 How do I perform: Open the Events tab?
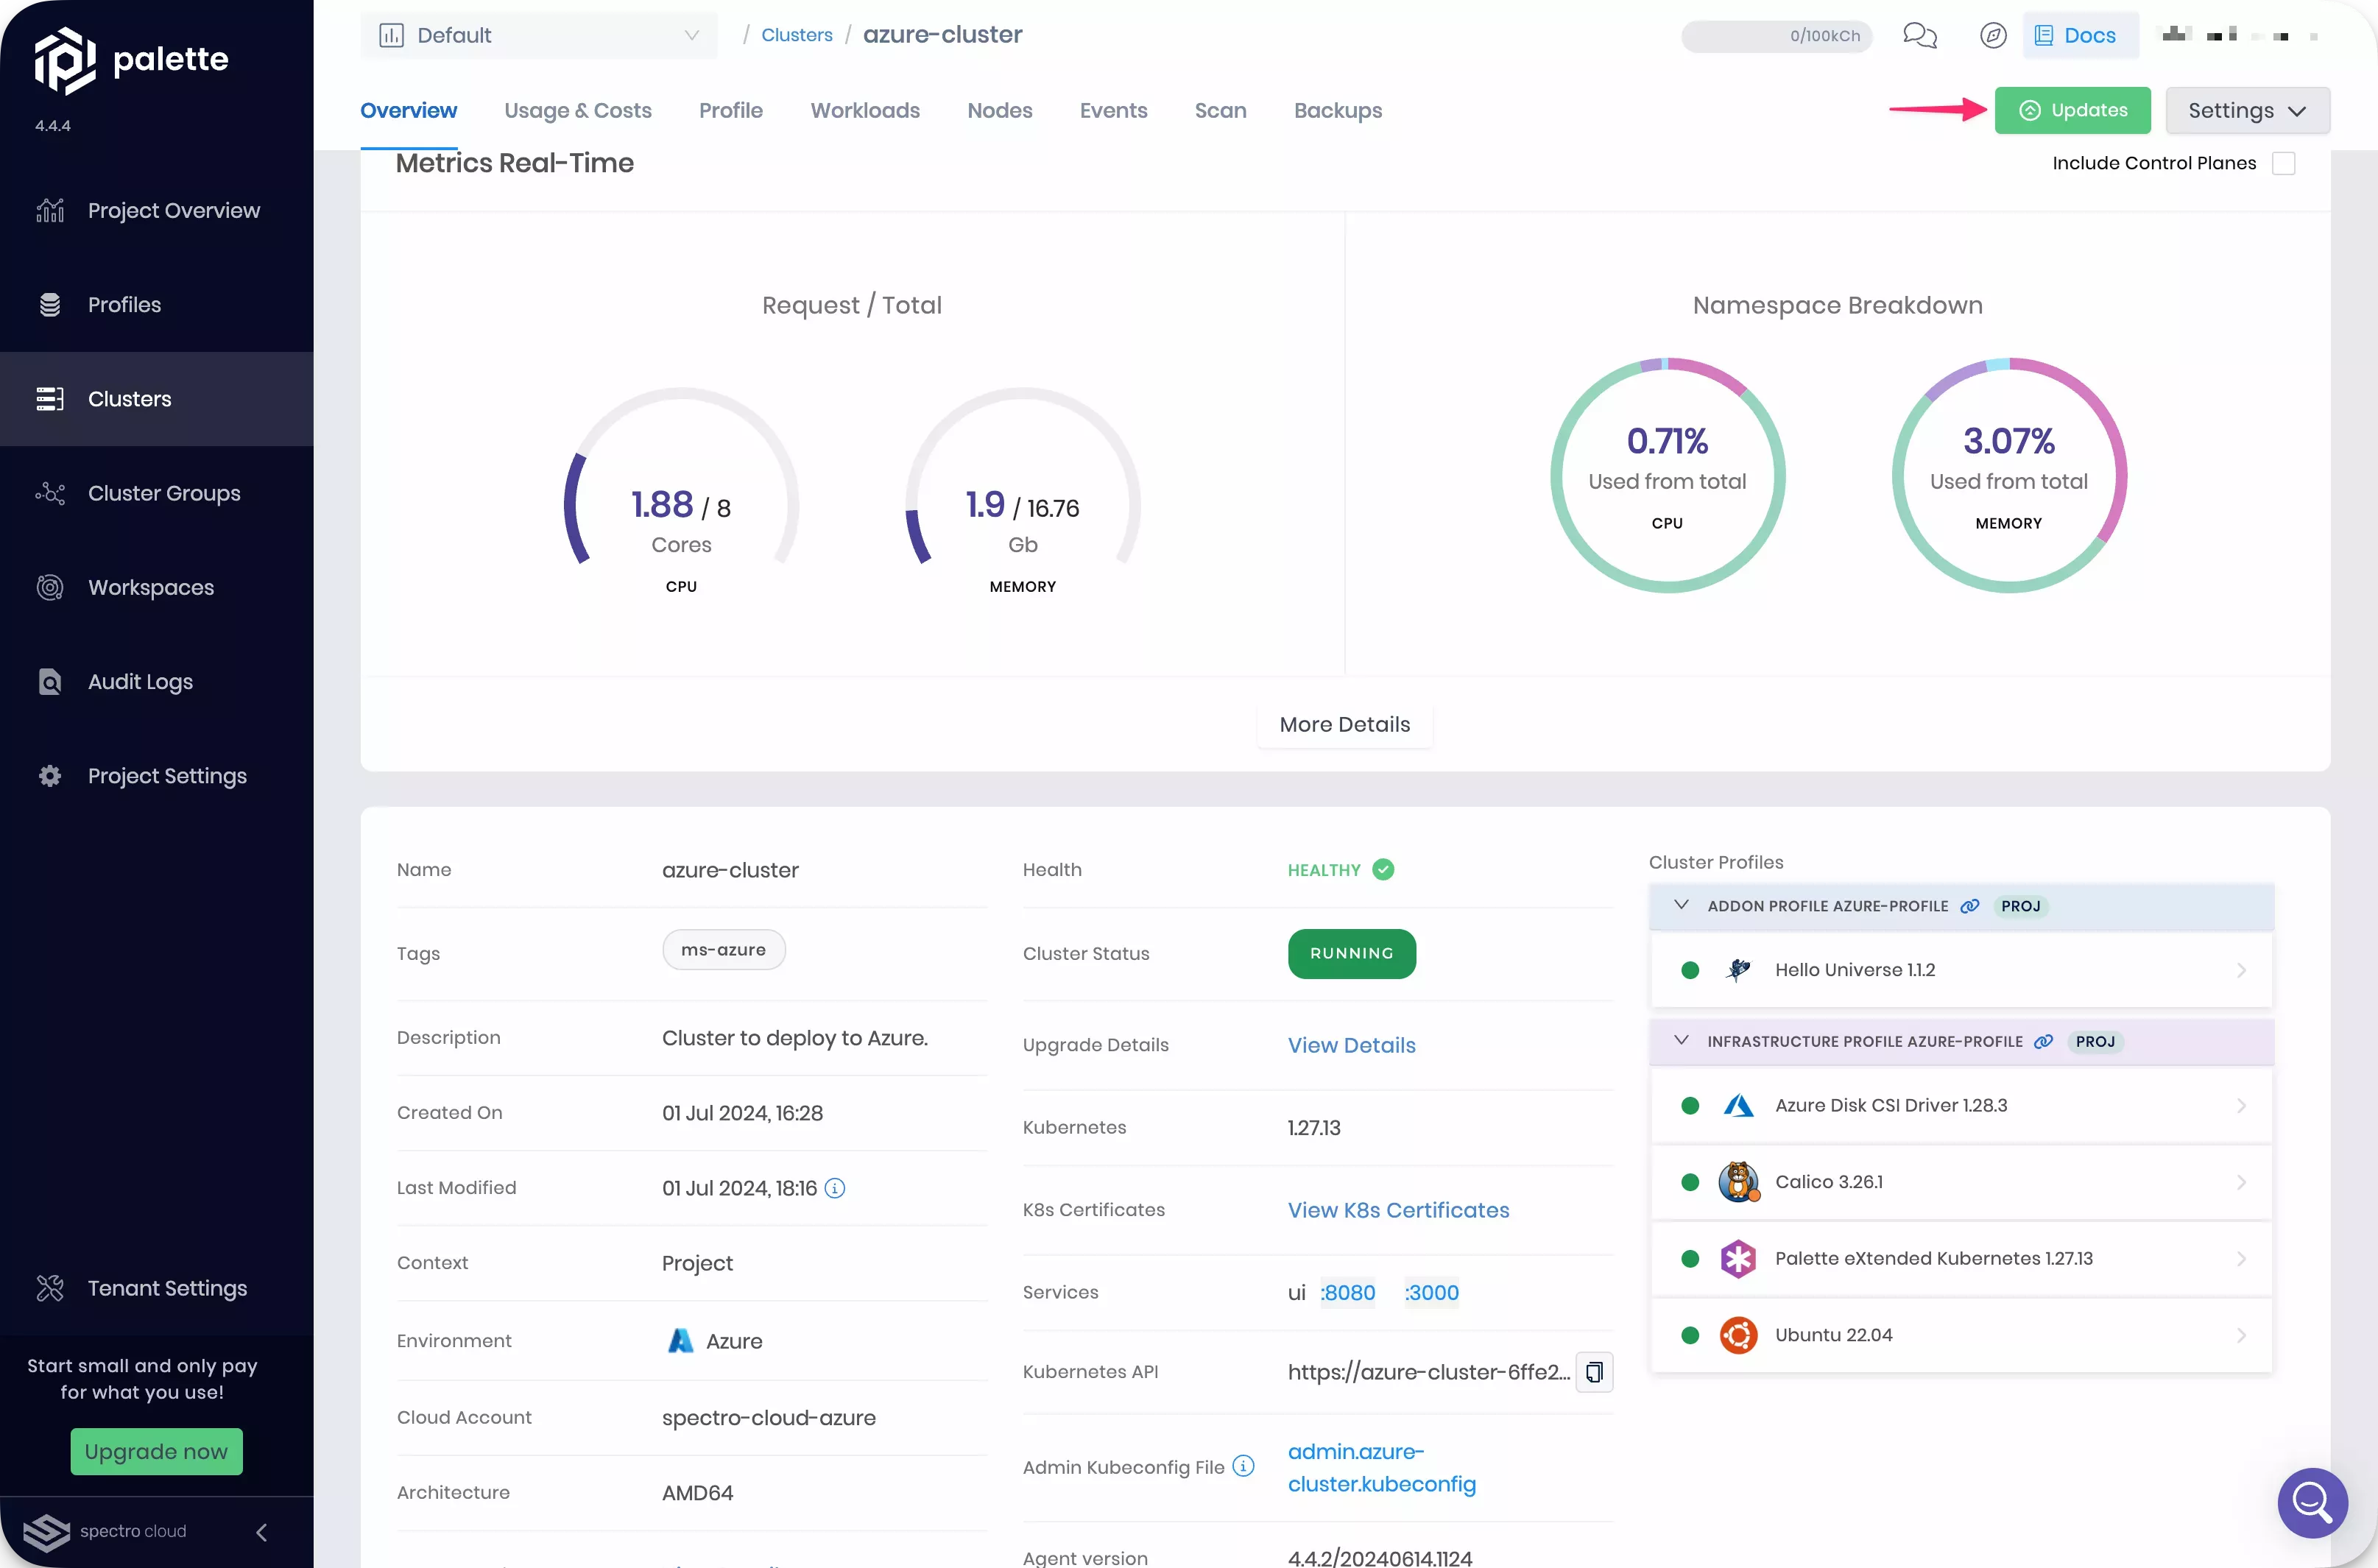(1113, 111)
